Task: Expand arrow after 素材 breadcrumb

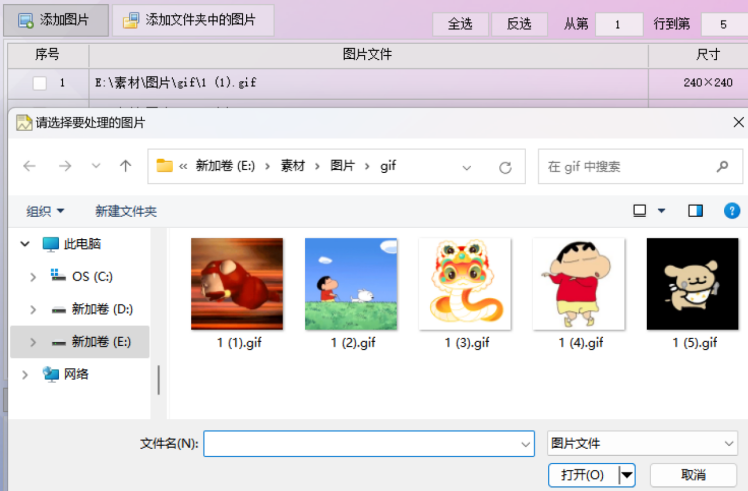Action: click(x=317, y=166)
